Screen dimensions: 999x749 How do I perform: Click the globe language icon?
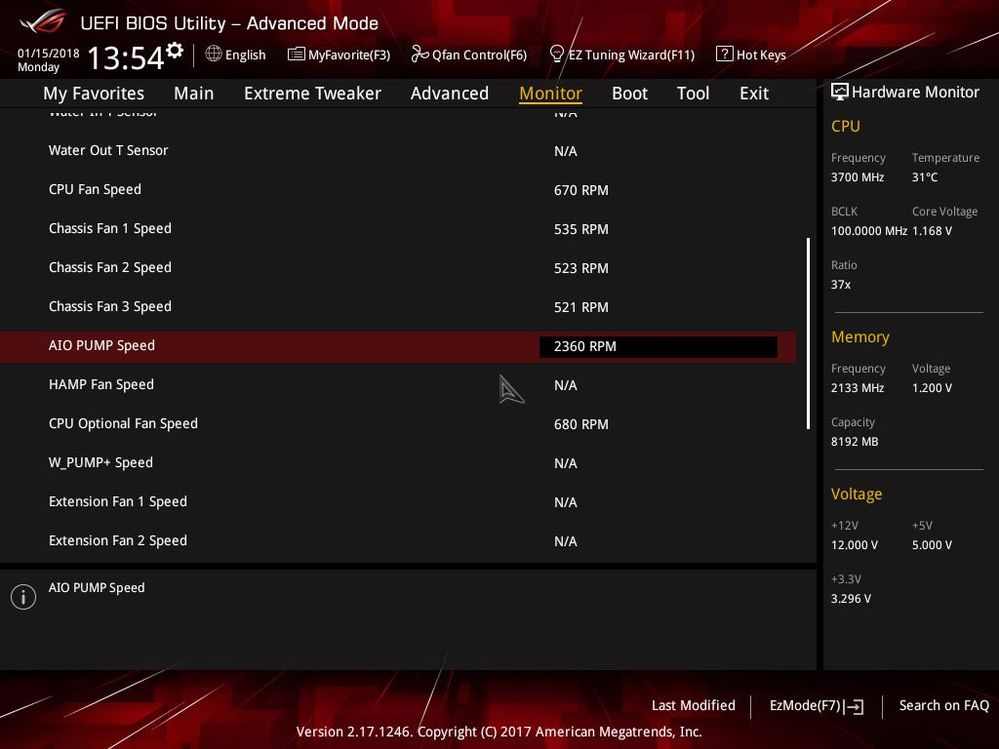click(213, 54)
